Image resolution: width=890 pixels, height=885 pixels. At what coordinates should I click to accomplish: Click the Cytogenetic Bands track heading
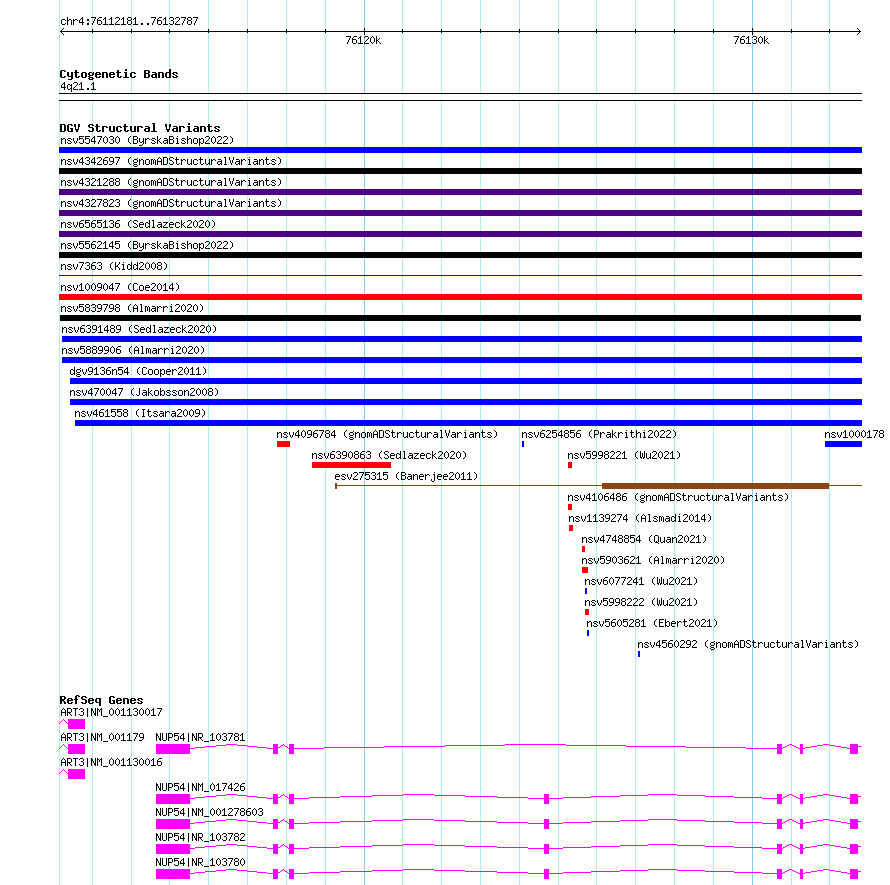click(119, 74)
